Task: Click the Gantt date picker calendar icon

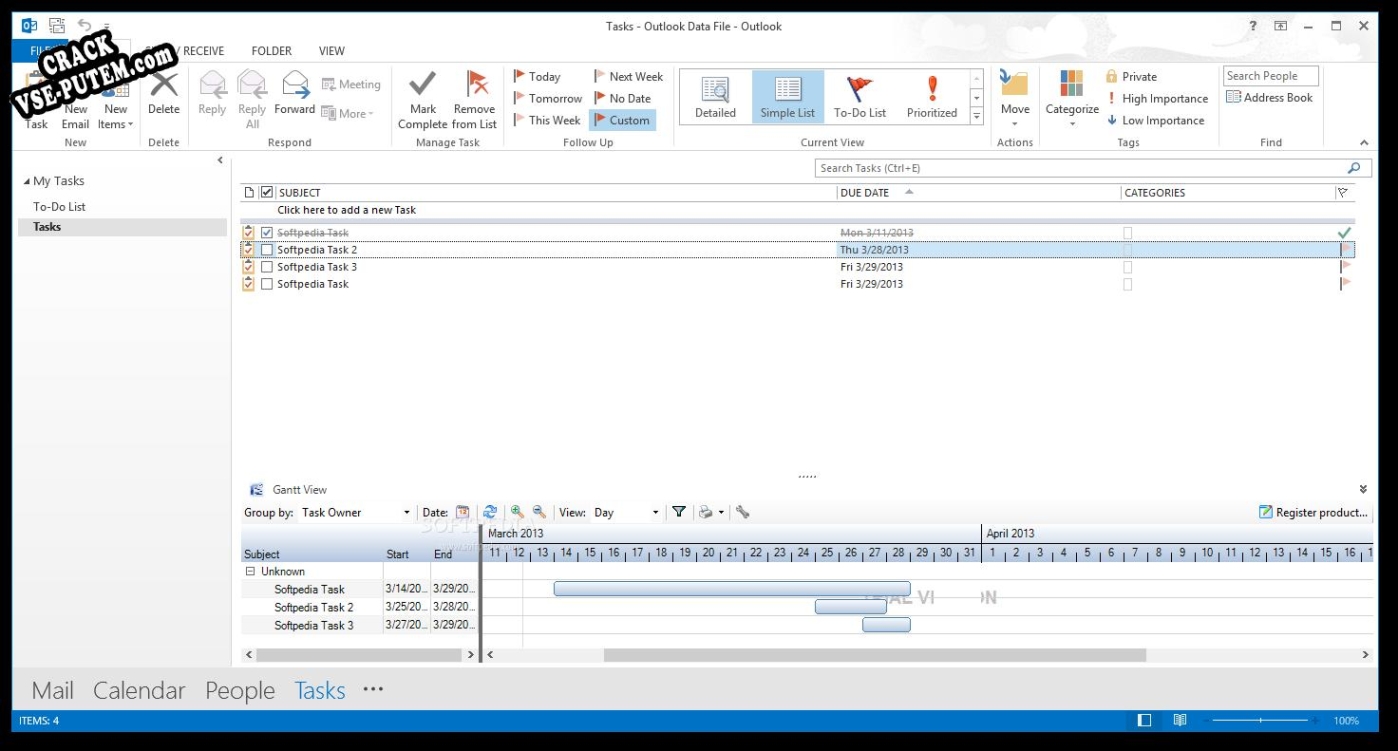Action: tap(462, 512)
